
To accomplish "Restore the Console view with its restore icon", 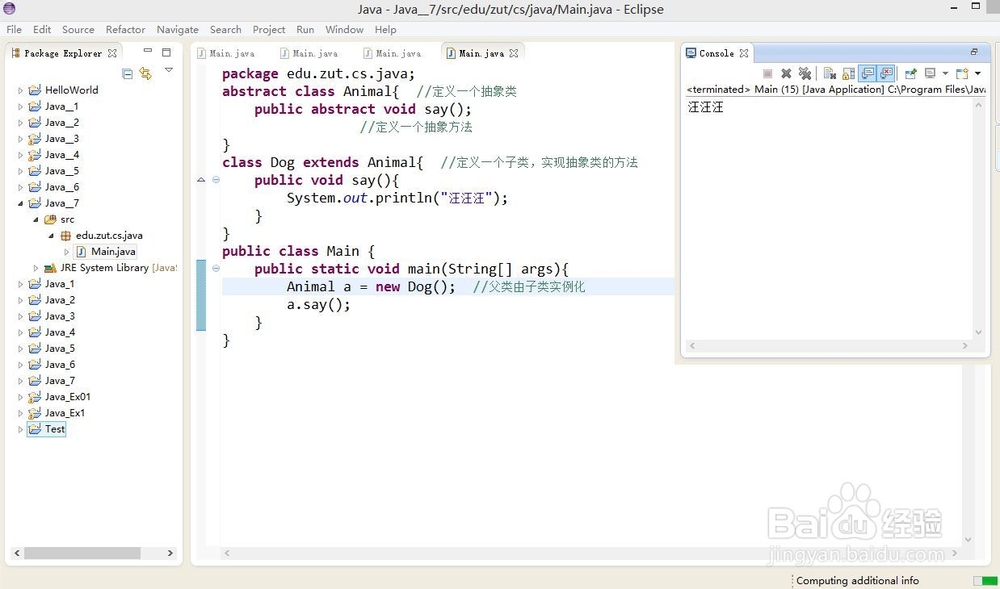I will point(974,52).
